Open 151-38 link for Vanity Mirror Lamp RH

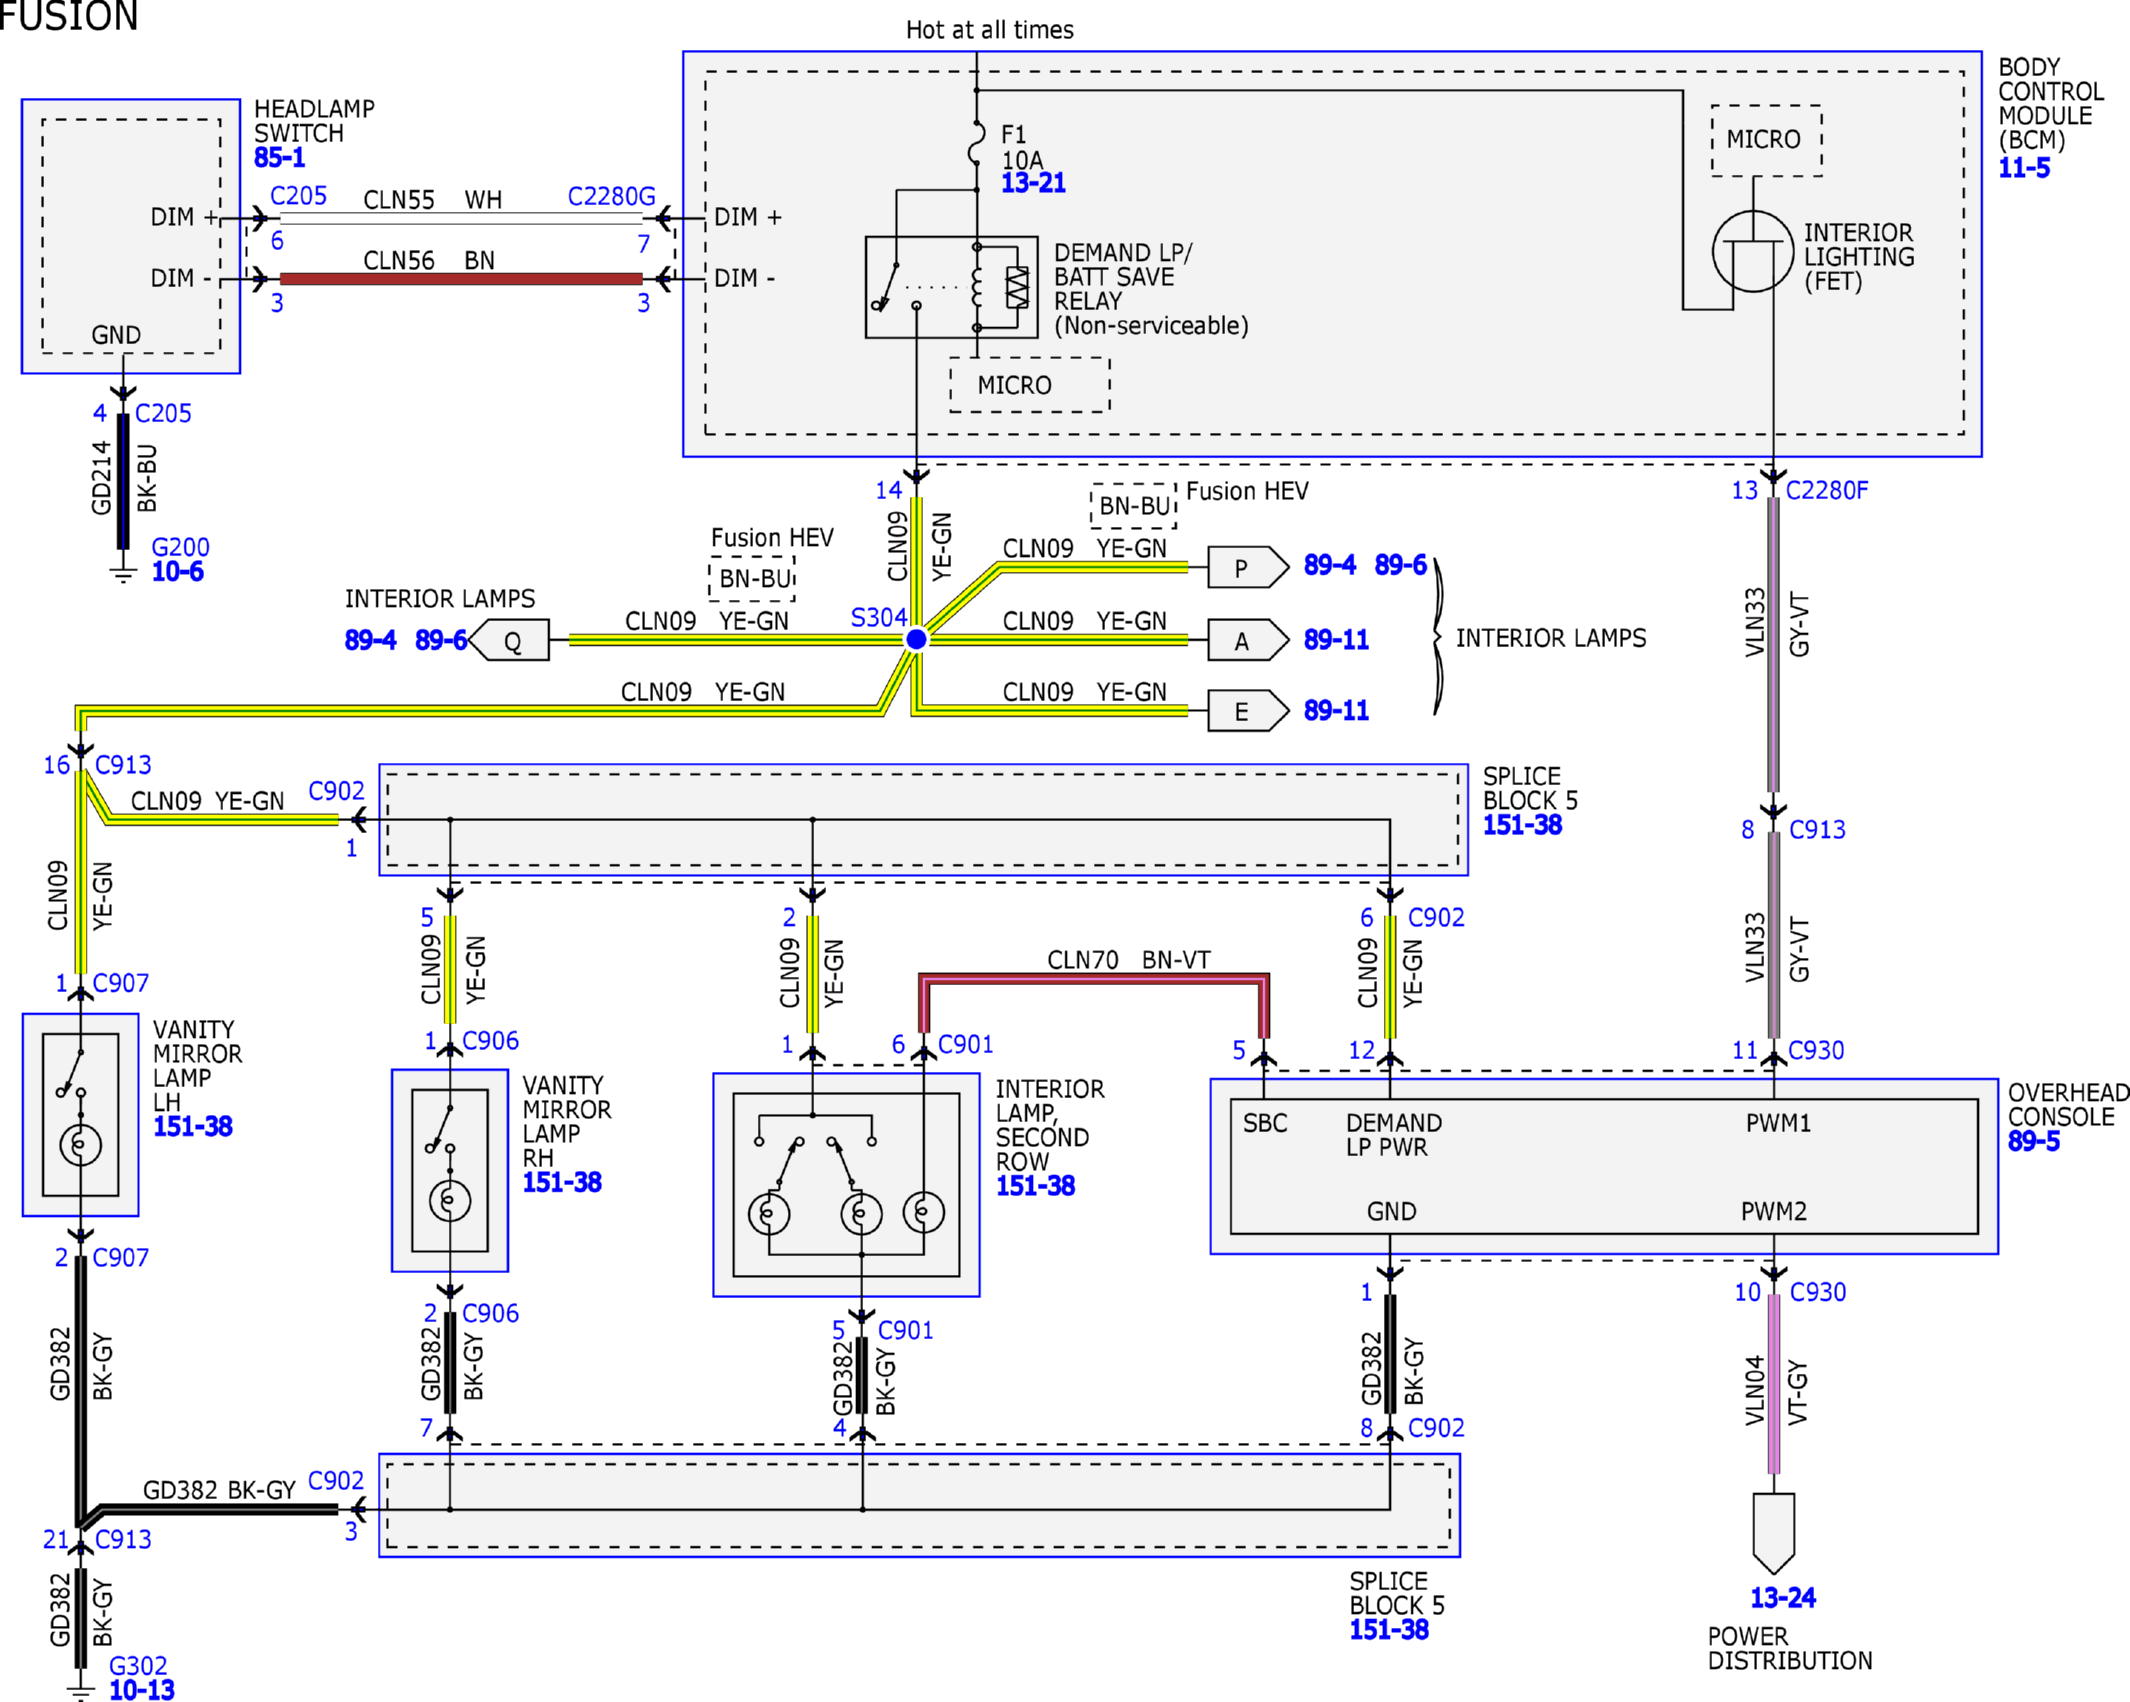pyautogui.click(x=562, y=1182)
